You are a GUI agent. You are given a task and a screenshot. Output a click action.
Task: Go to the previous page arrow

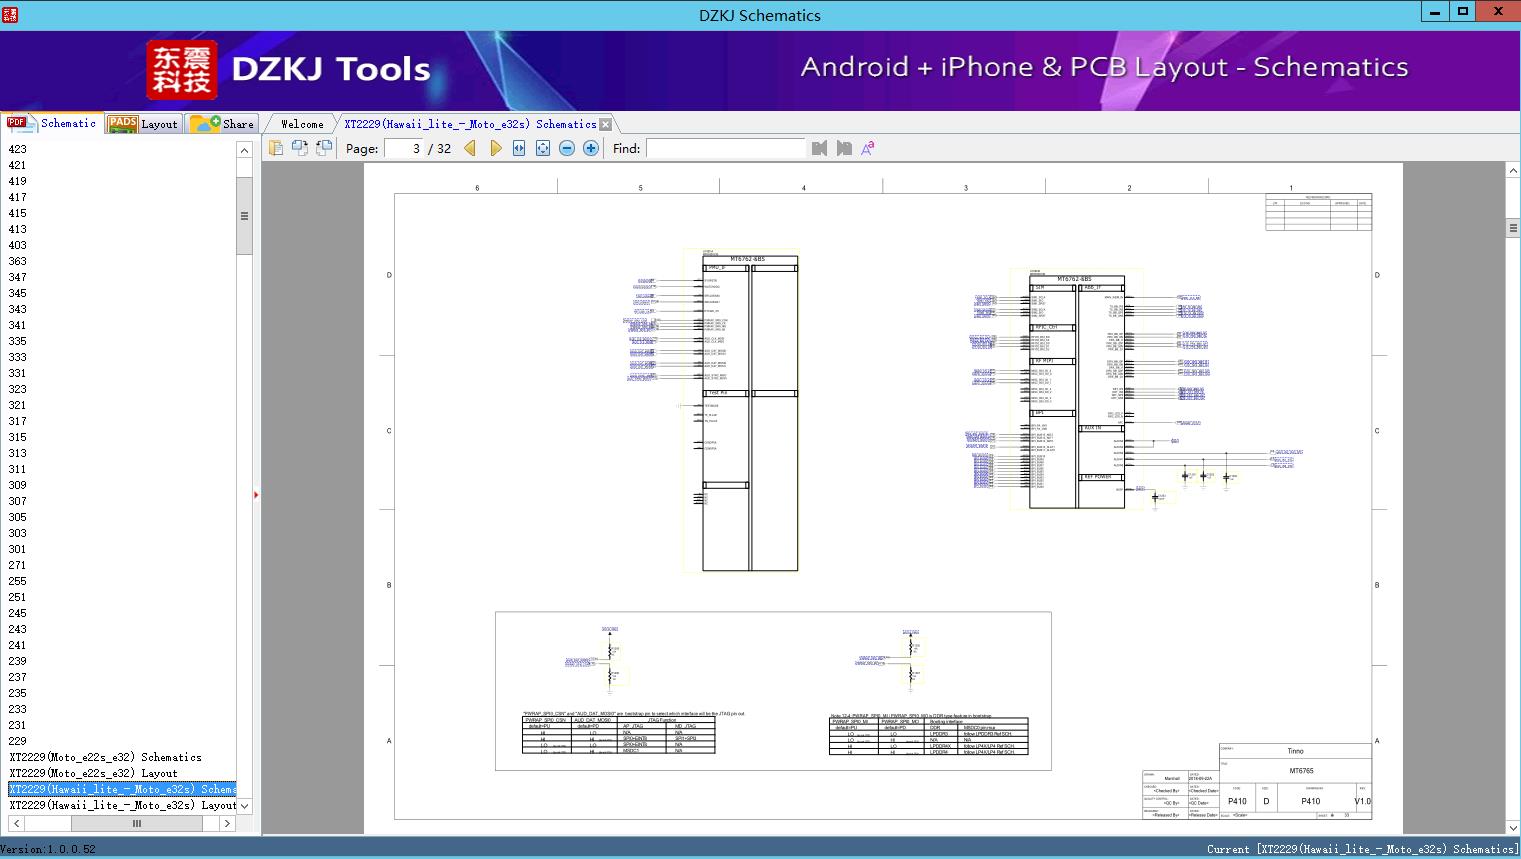pyautogui.click(x=470, y=148)
